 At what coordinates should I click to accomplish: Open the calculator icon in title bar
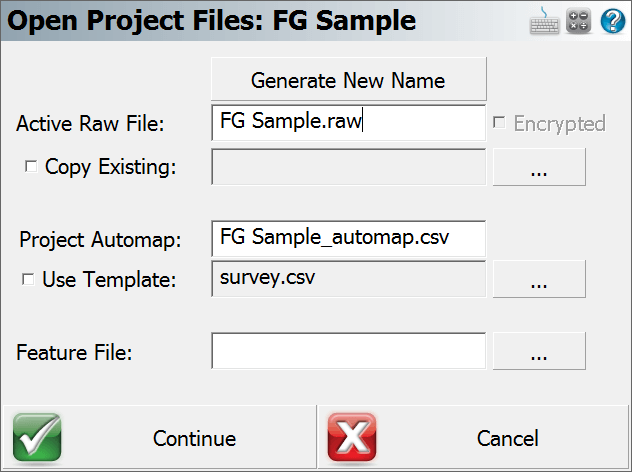[x=578, y=21]
